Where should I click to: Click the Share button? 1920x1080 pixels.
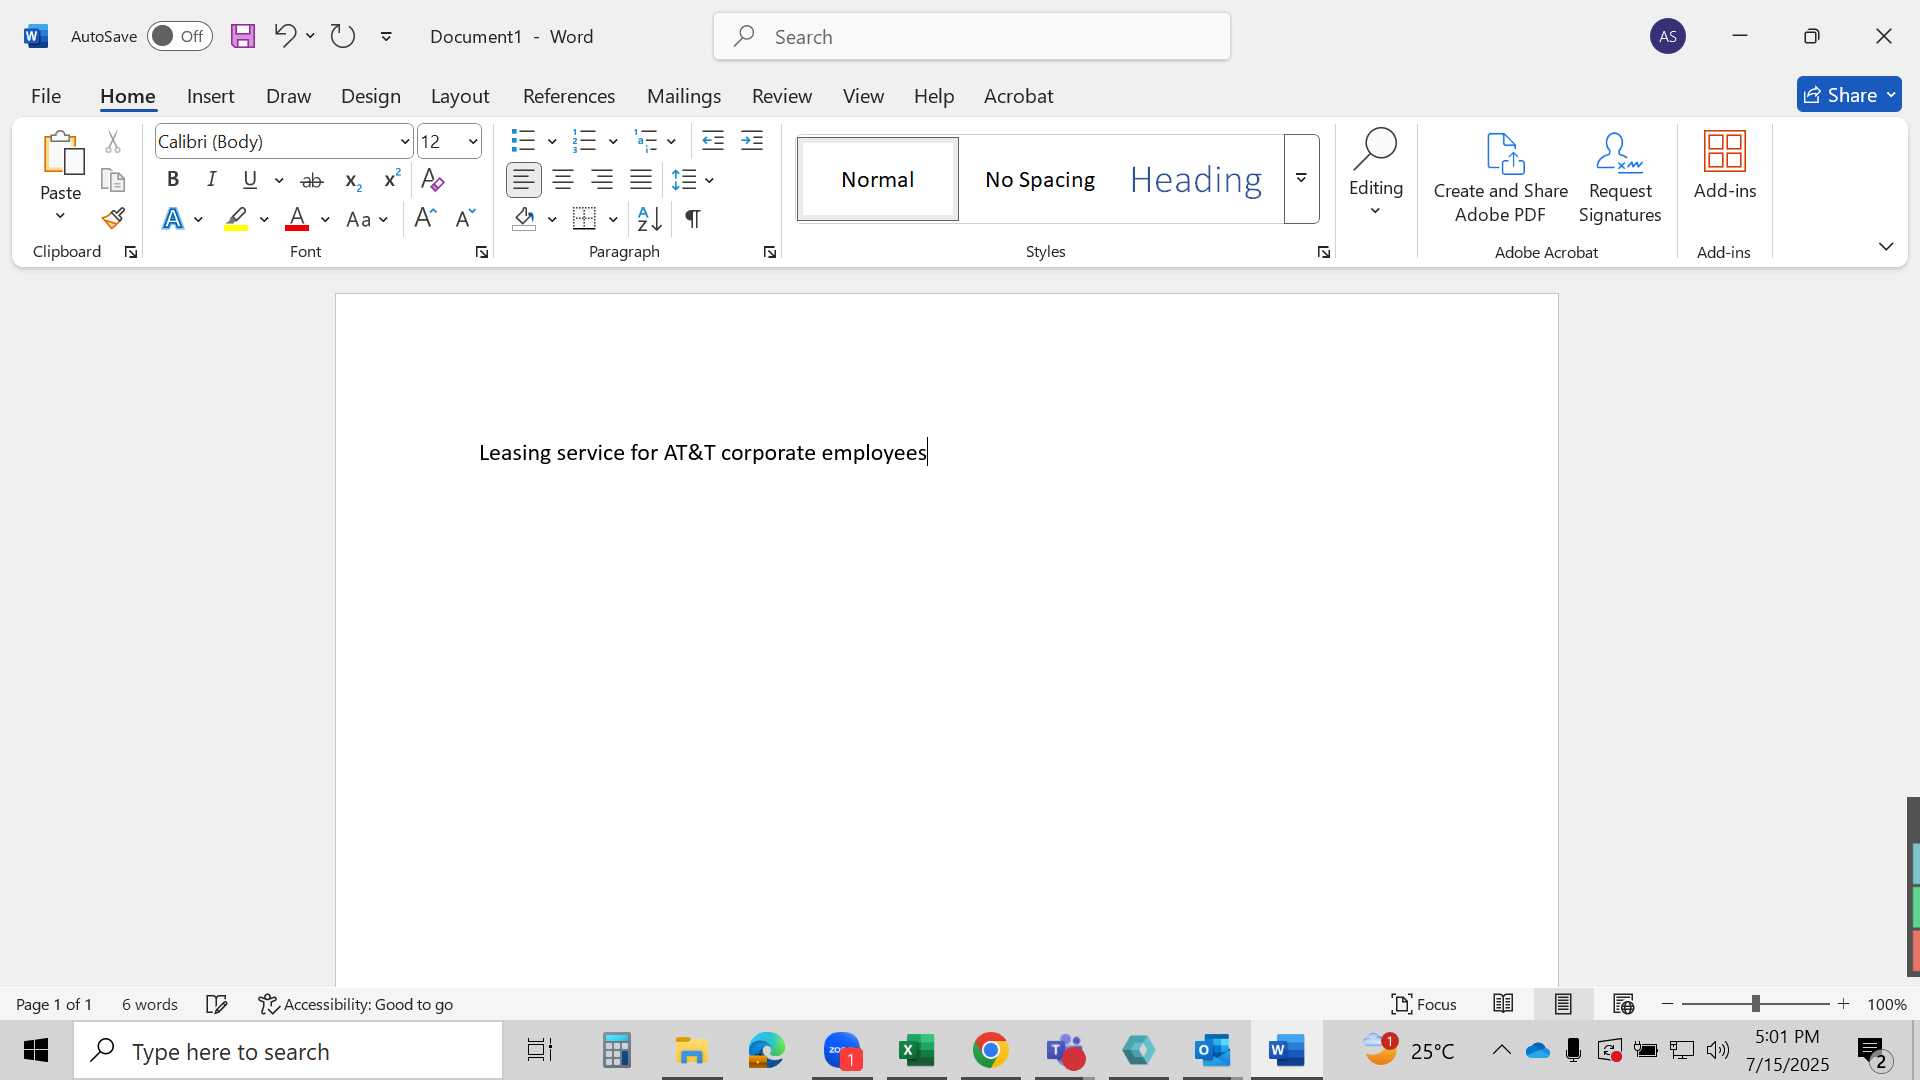(x=1849, y=95)
